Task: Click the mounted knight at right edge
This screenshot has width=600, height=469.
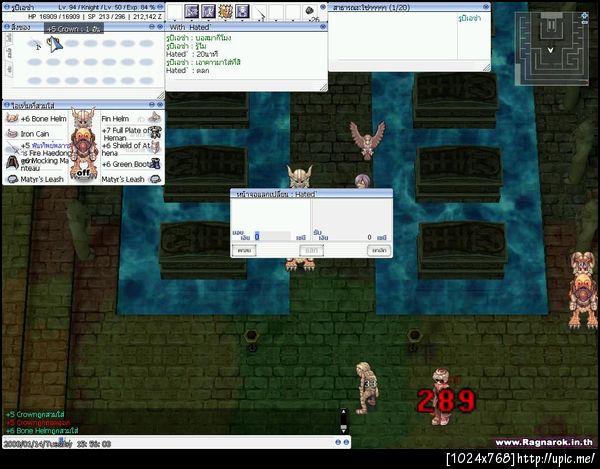Action: (584, 290)
